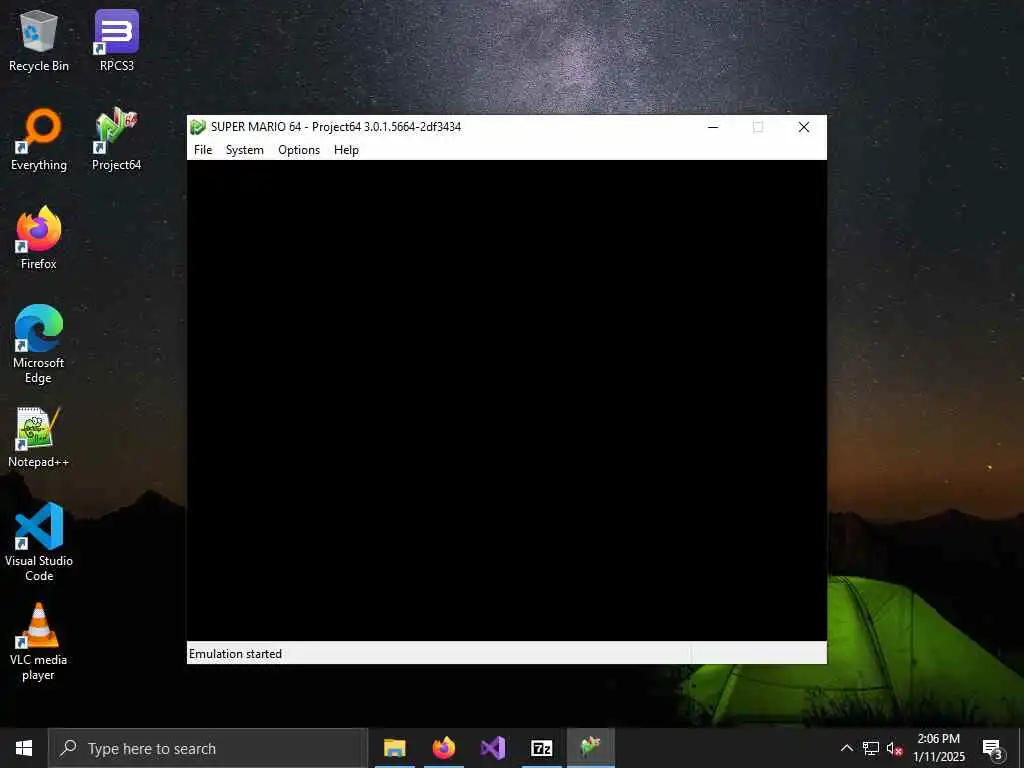Screen dimensions: 1024x768
Task: Minimize the Project64 window
Action: [x=713, y=127]
